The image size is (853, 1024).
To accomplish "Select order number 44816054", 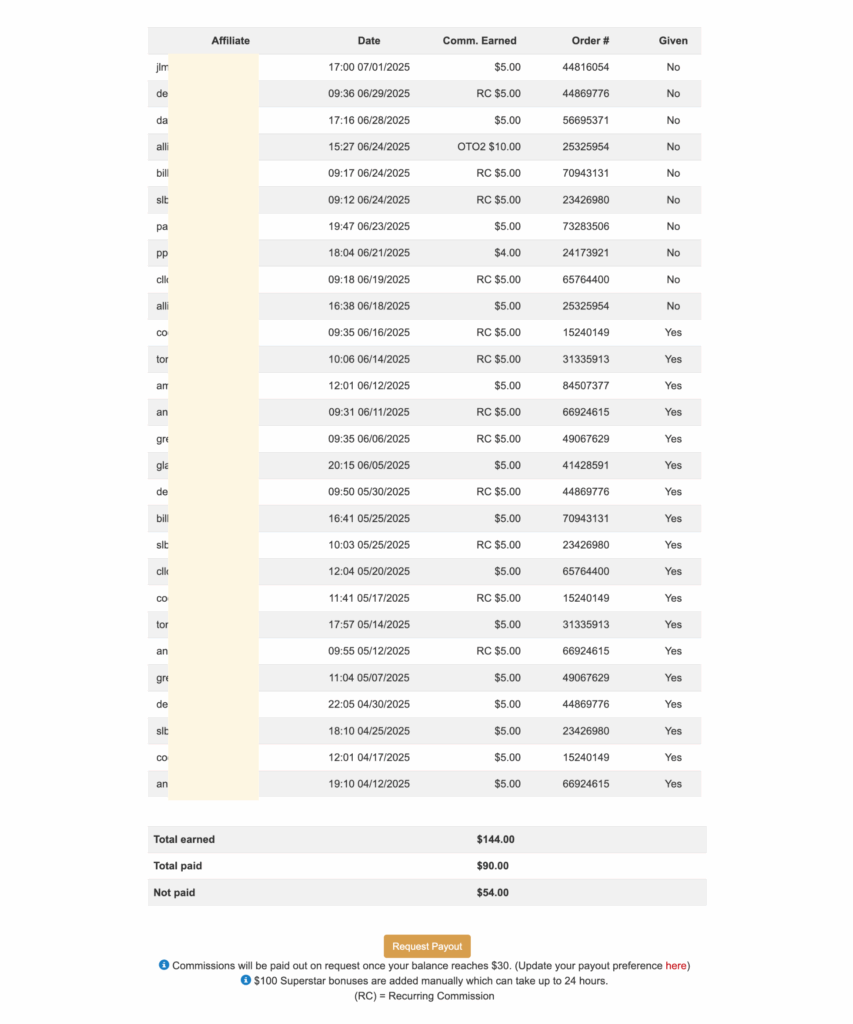I will (x=586, y=67).
